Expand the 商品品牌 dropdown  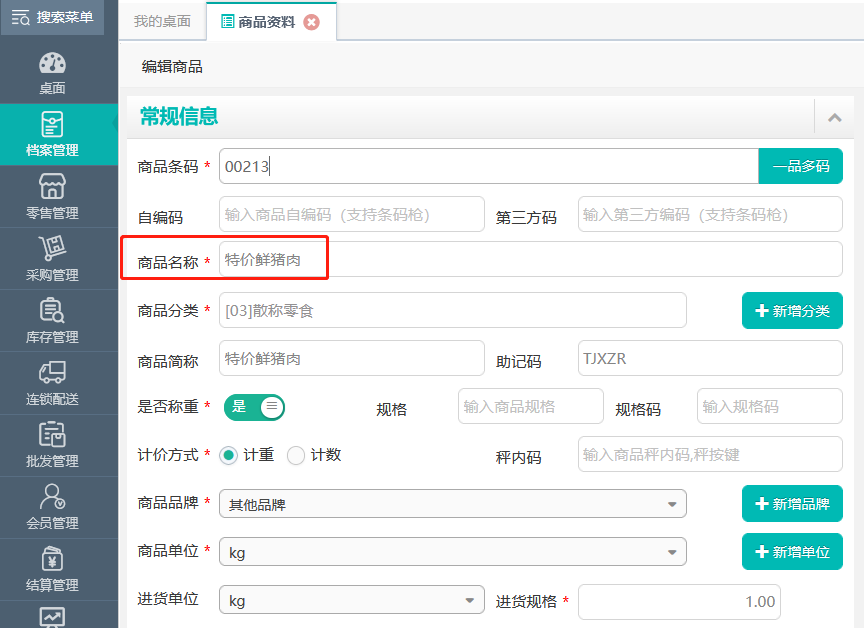(x=453, y=504)
